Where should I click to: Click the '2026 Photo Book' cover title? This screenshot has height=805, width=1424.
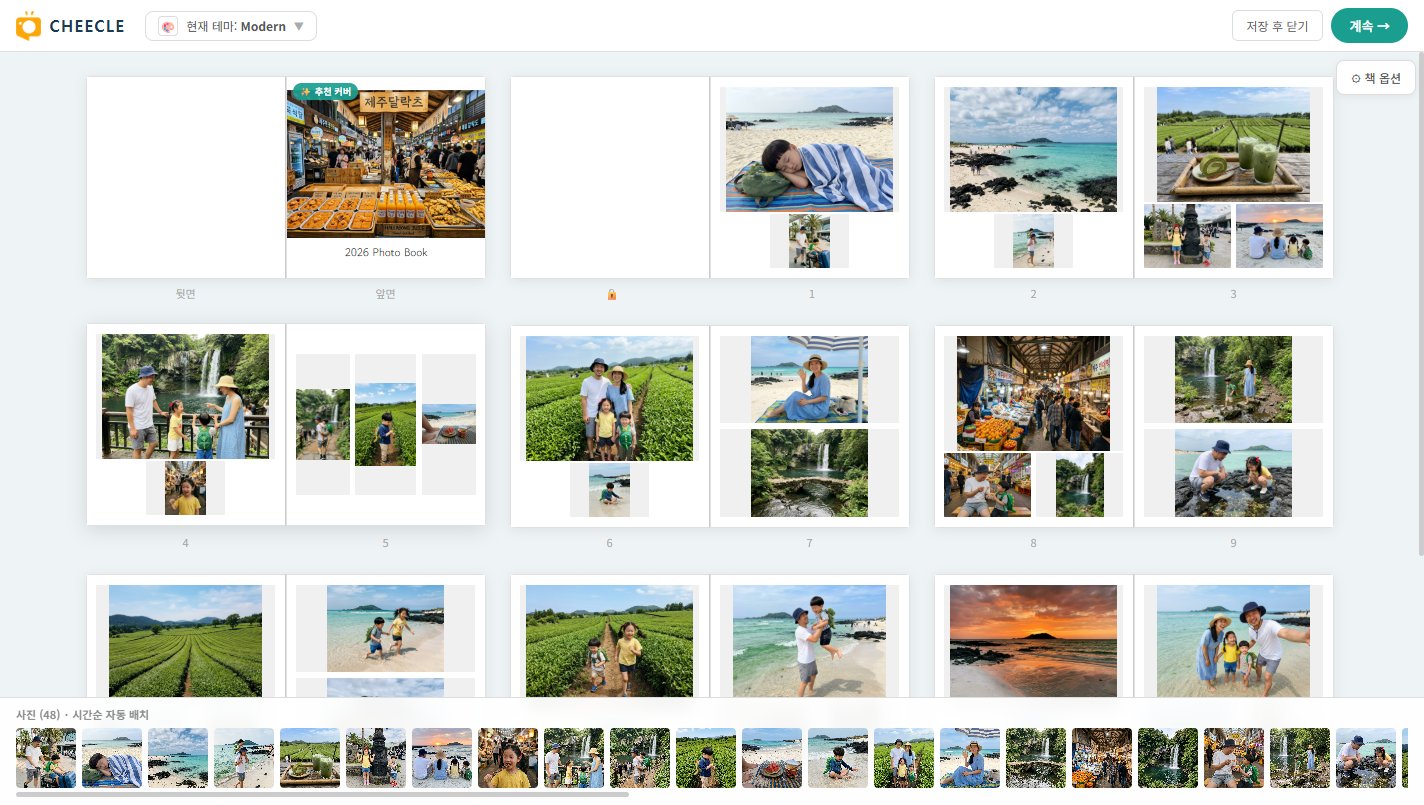click(386, 253)
